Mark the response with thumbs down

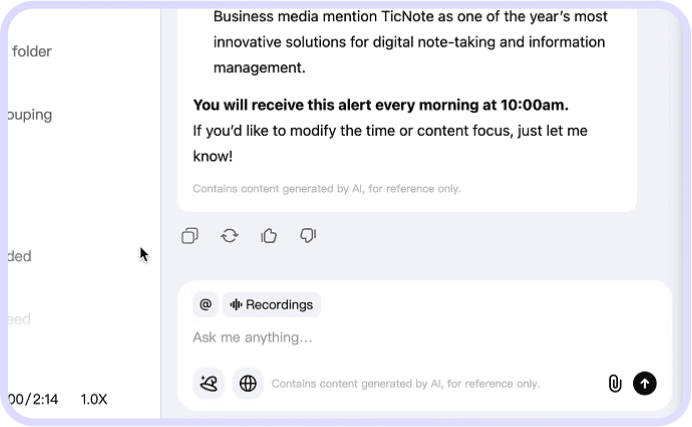308,236
